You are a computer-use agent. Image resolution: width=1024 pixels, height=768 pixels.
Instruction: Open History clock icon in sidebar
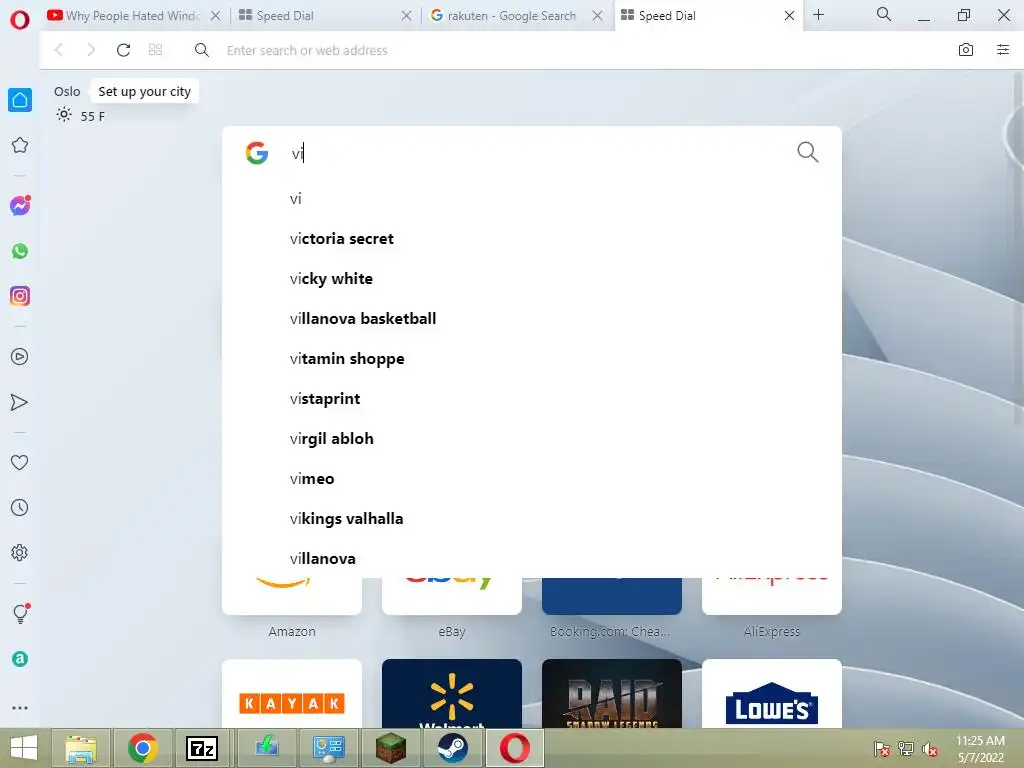tap(20, 507)
